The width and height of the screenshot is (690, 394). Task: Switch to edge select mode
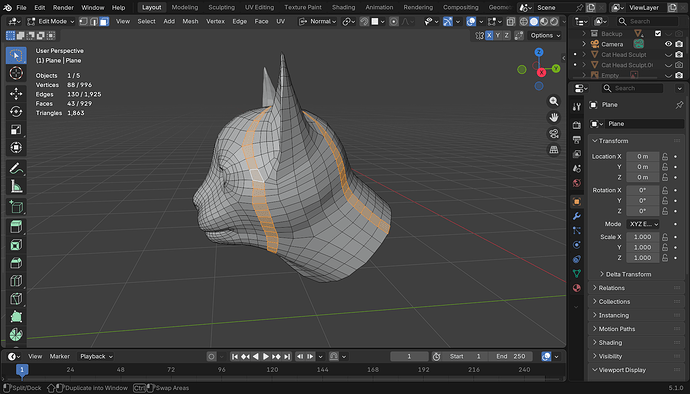coord(94,21)
